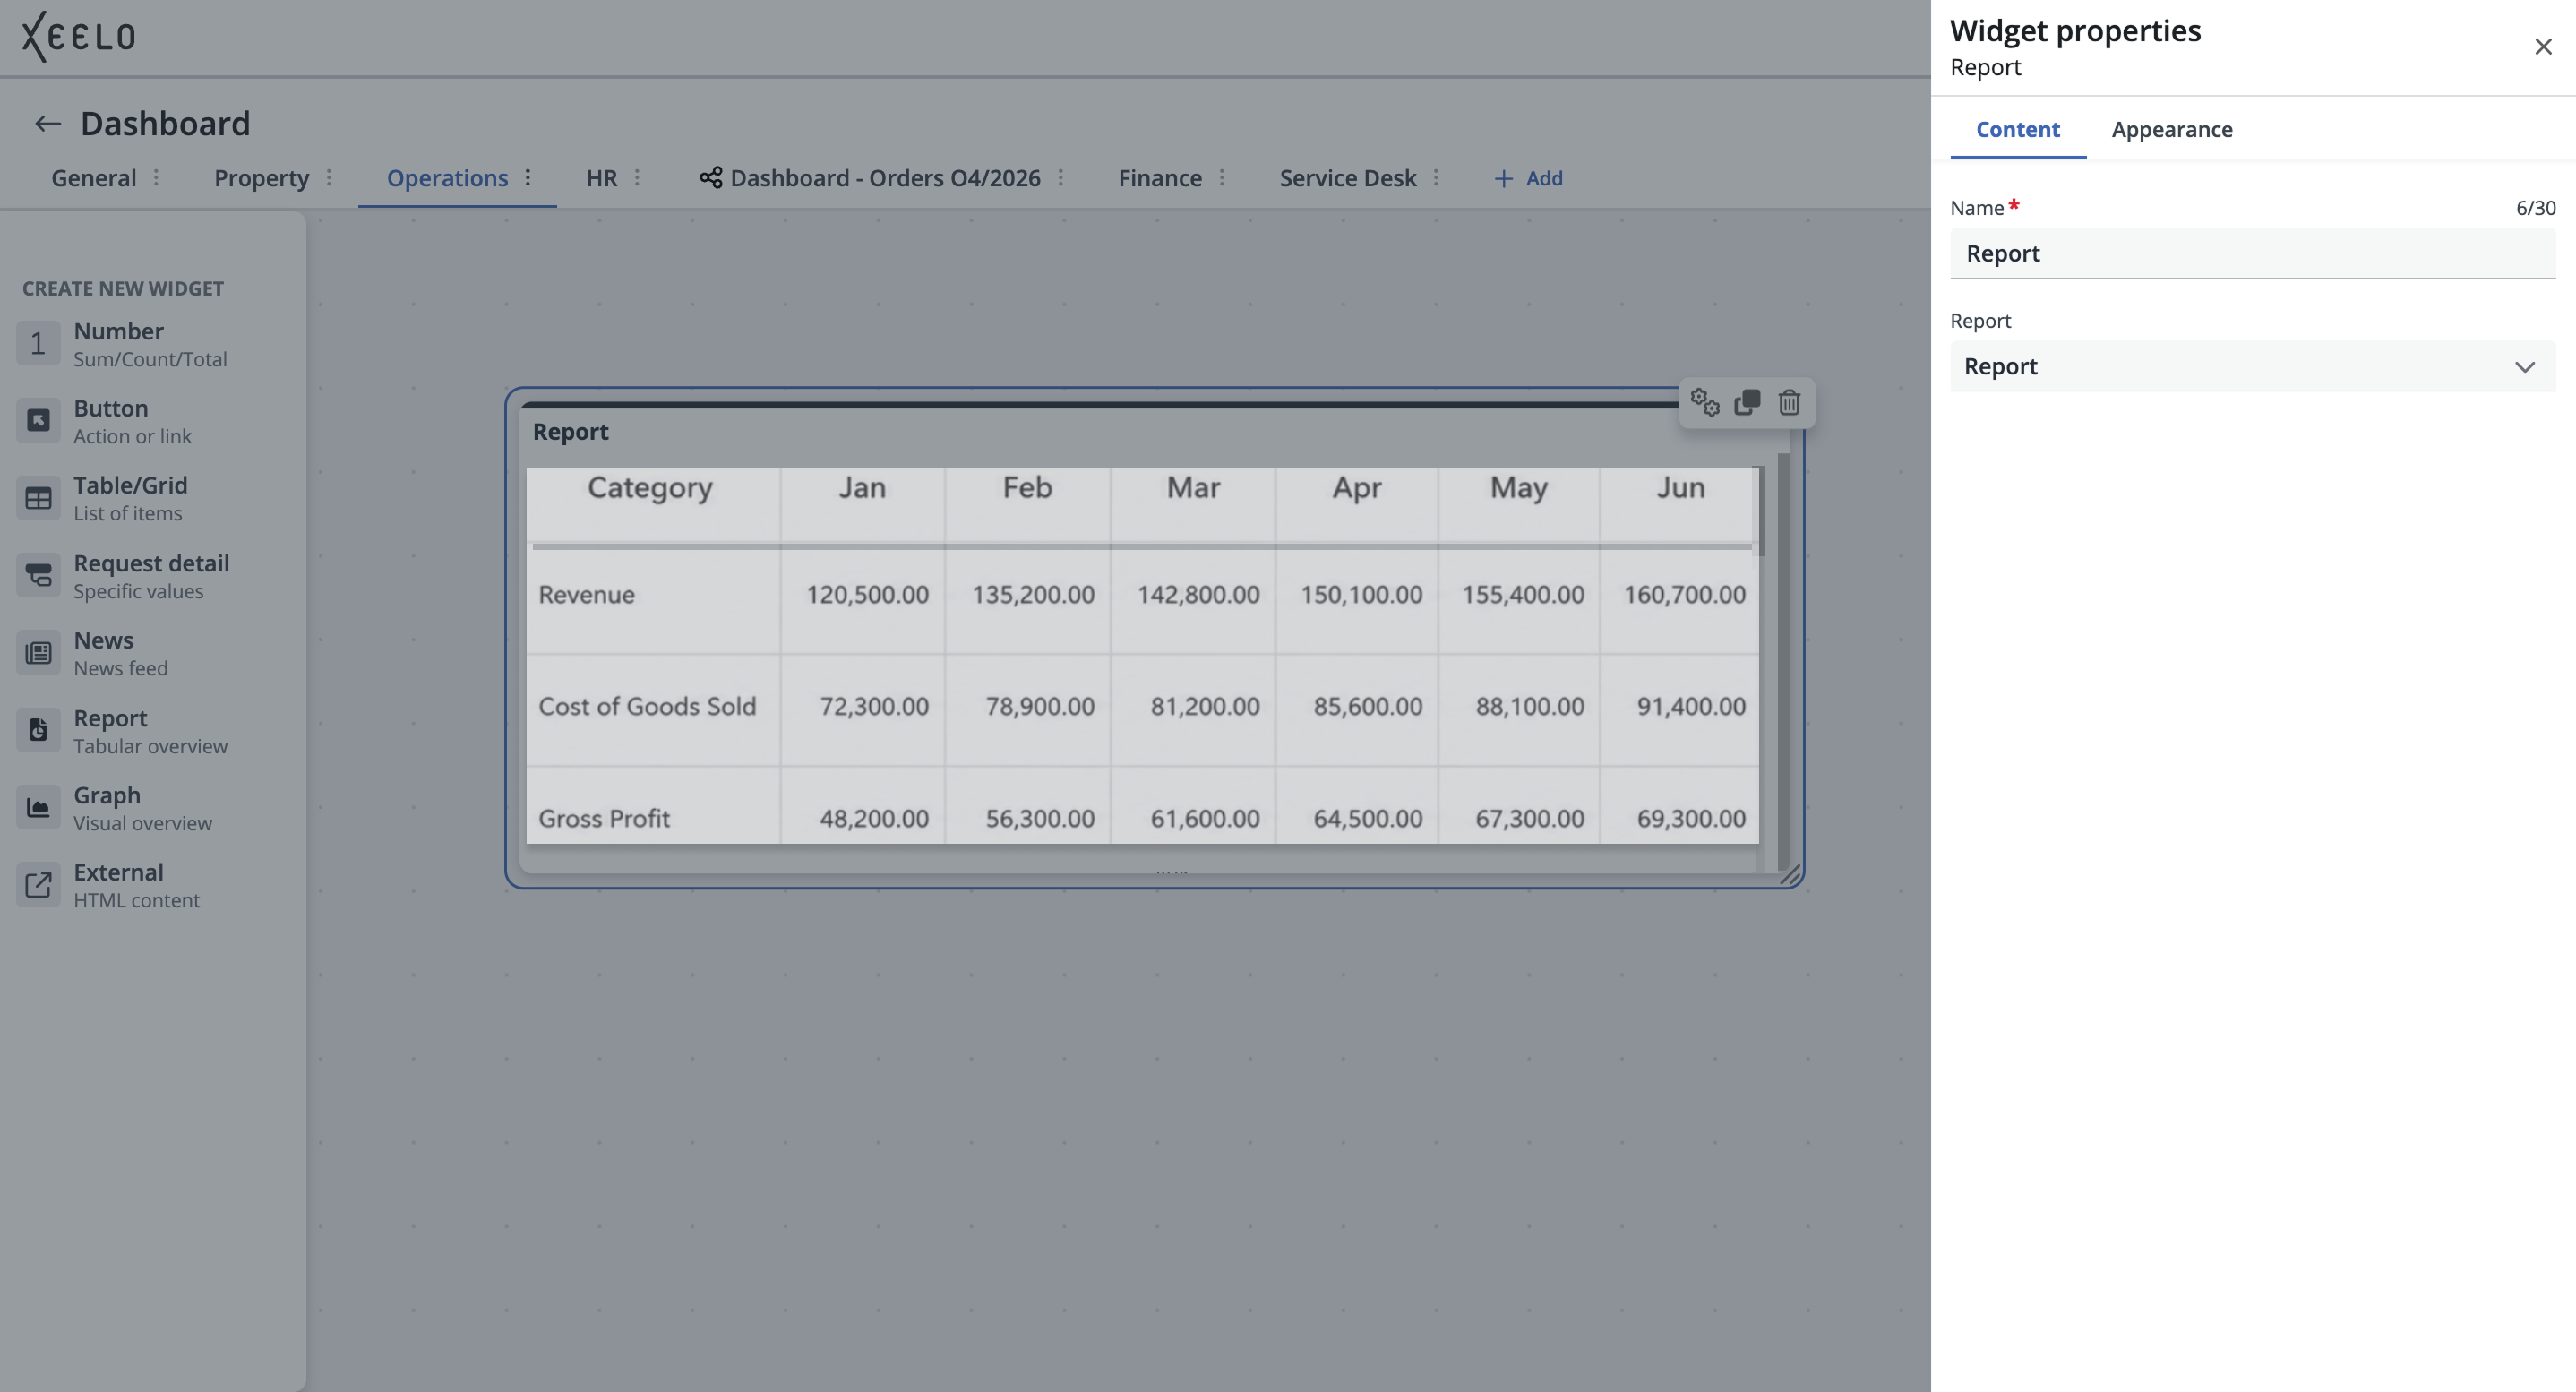Image resolution: width=2576 pixels, height=1392 pixels.
Task: Duplicate the Report widget
Action: tap(1747, 402)
